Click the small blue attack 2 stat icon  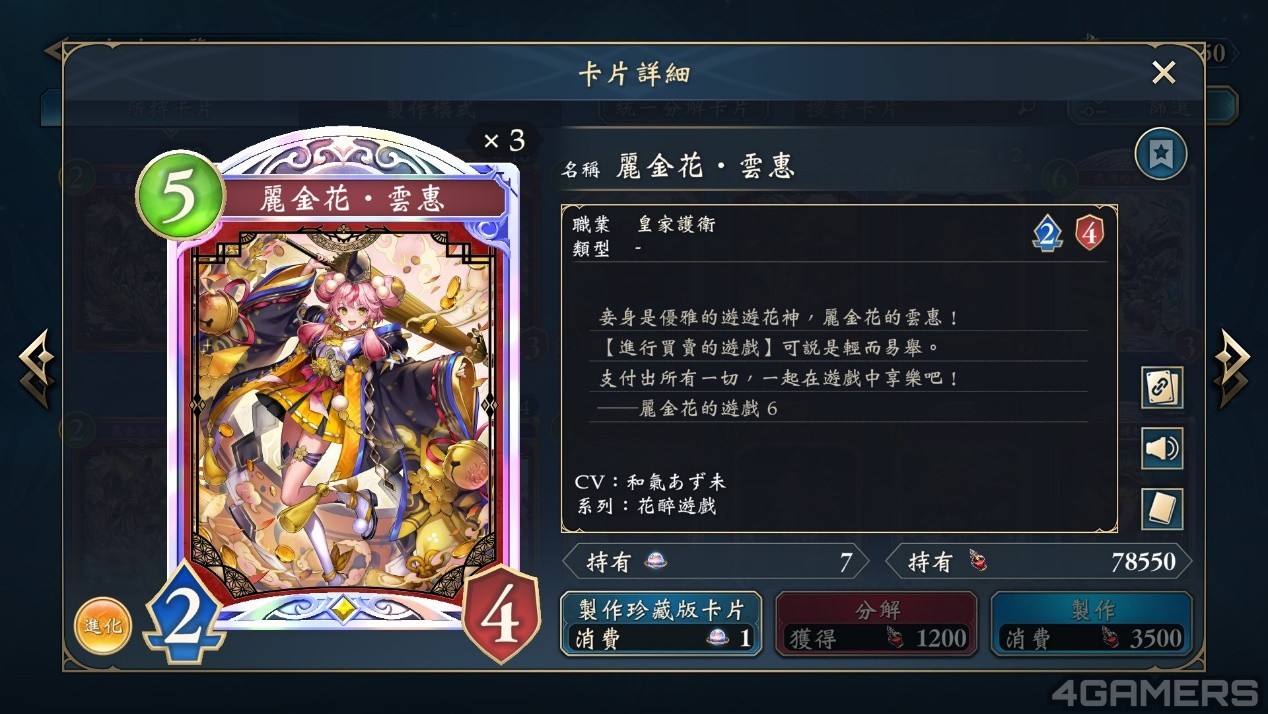1046,233
